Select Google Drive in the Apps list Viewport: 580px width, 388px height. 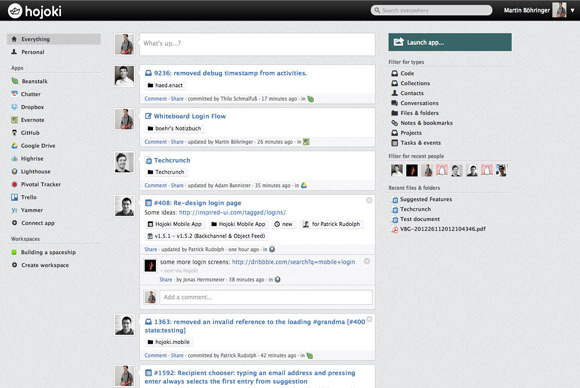pyautogui.click(x=33, y=146)
